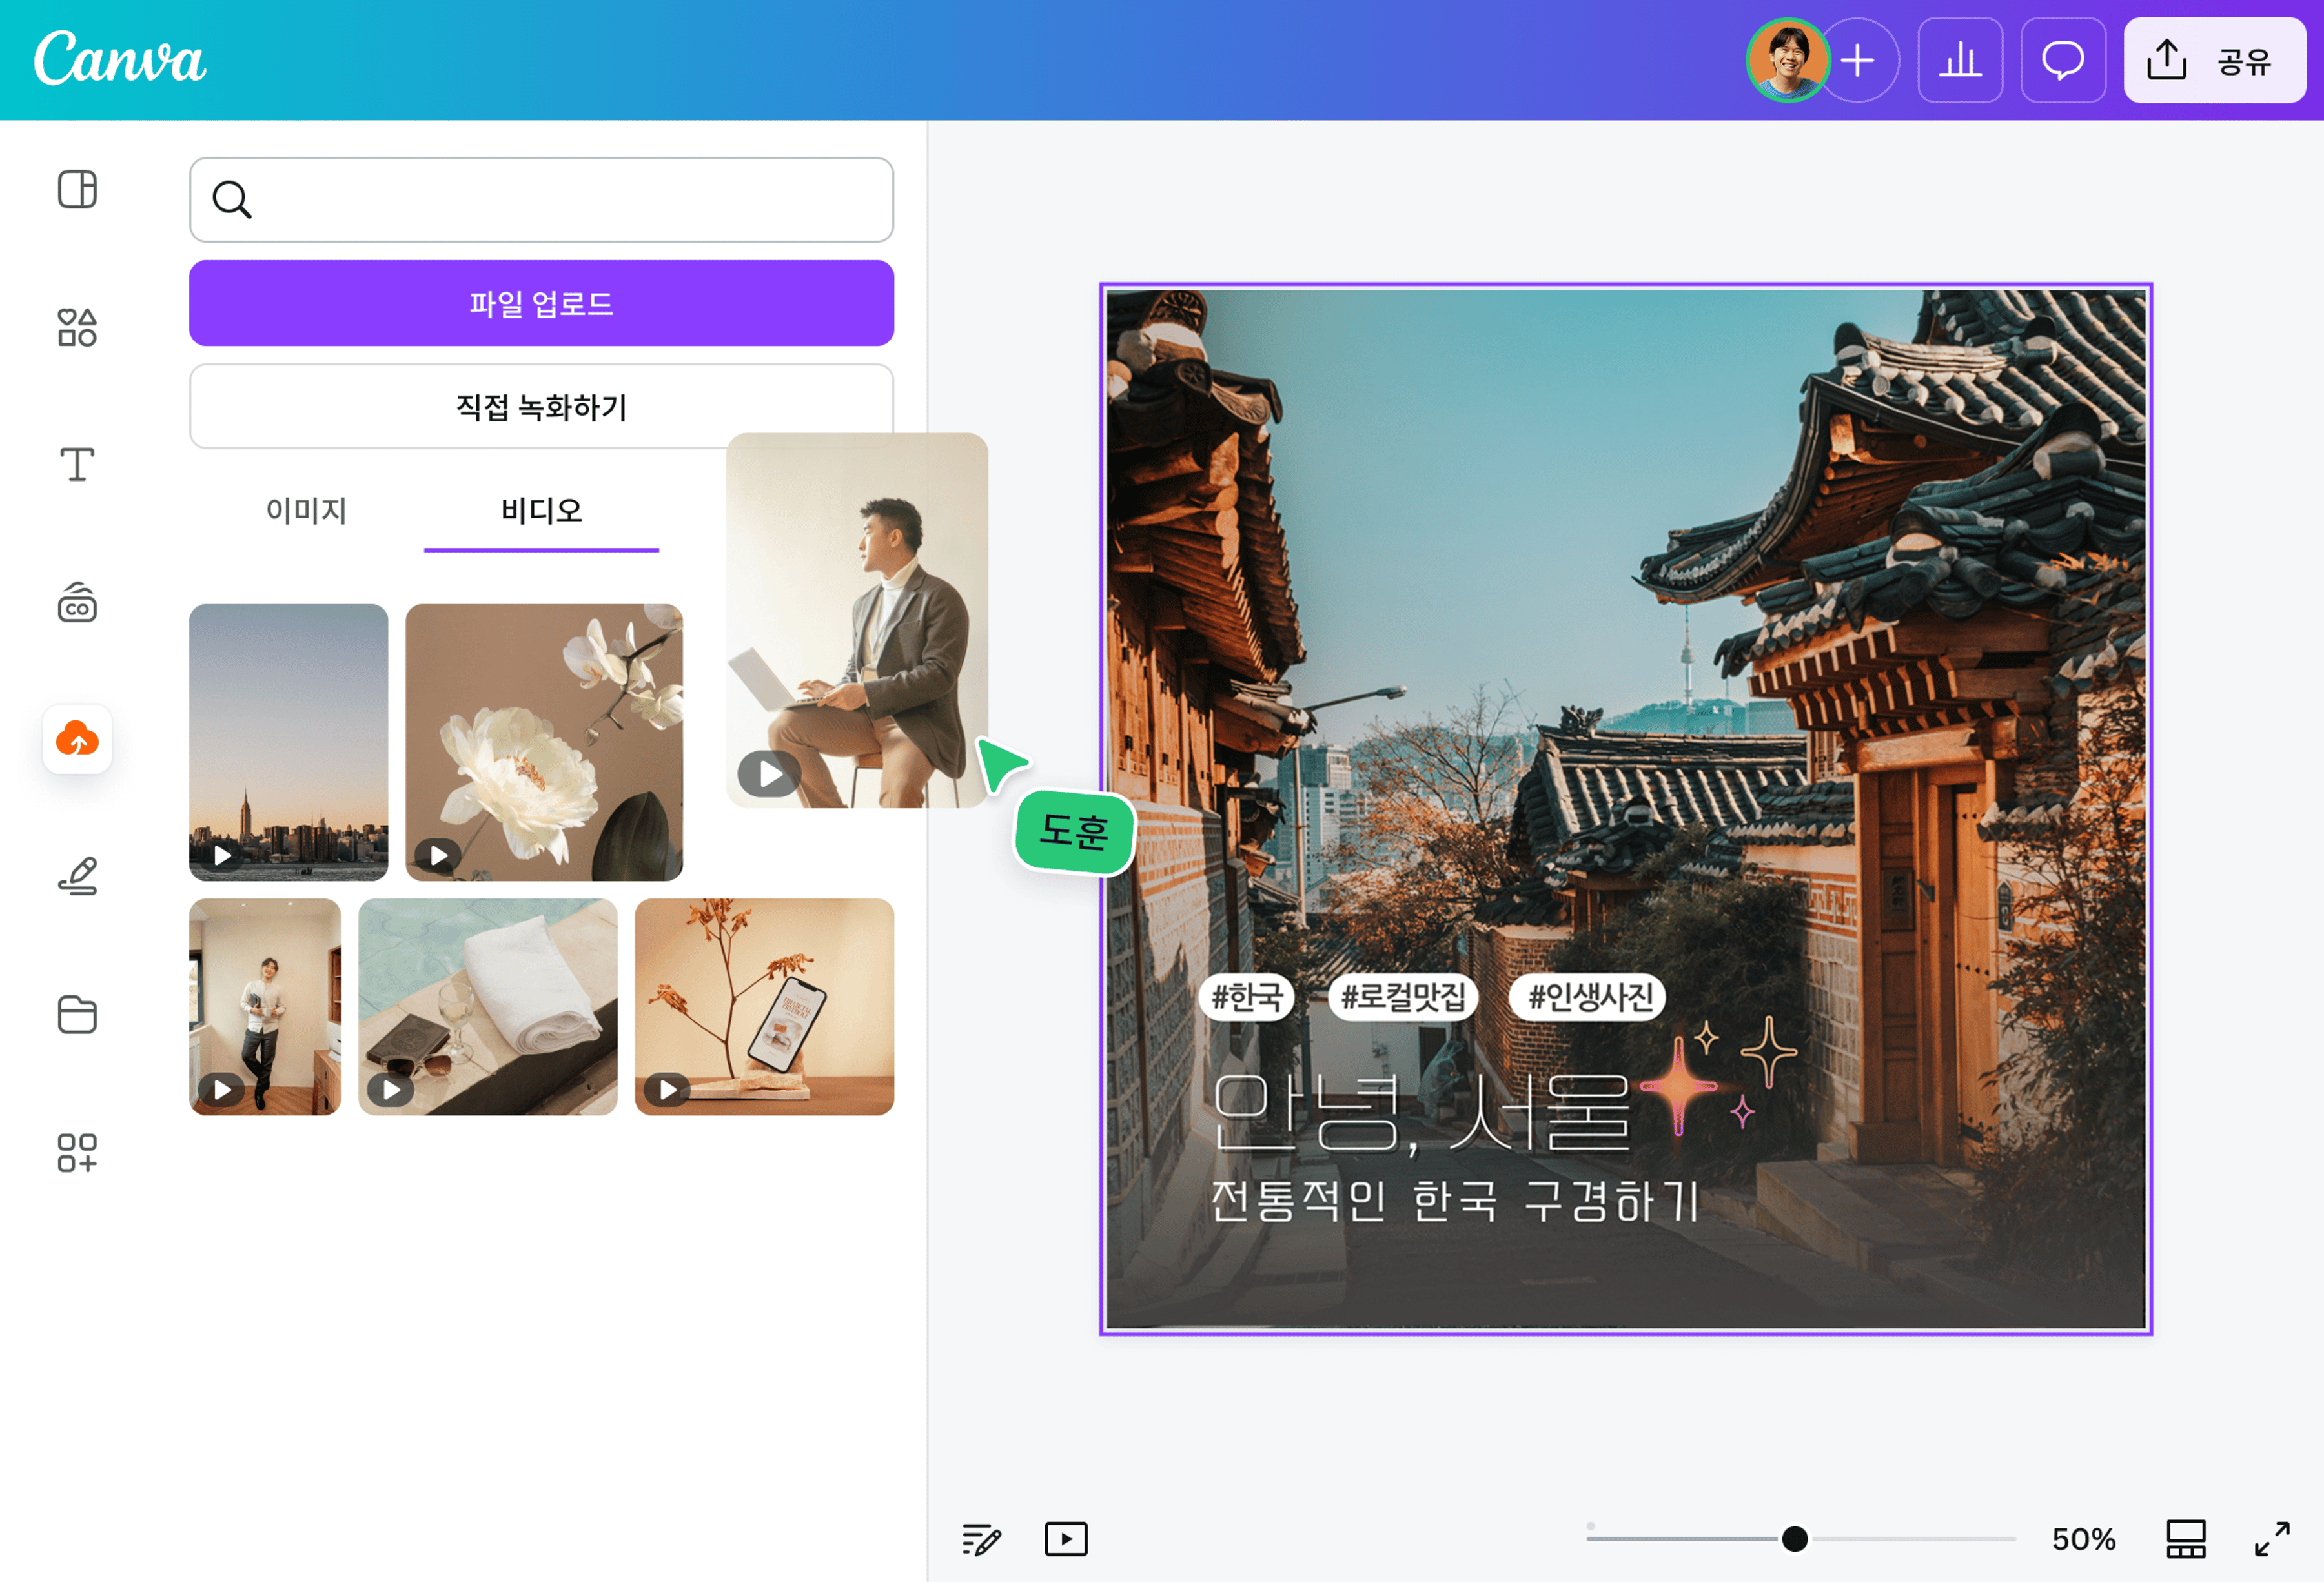2324x1582 pixels.
Task: Select the city skyline video thumbnail
Action: 288,742
